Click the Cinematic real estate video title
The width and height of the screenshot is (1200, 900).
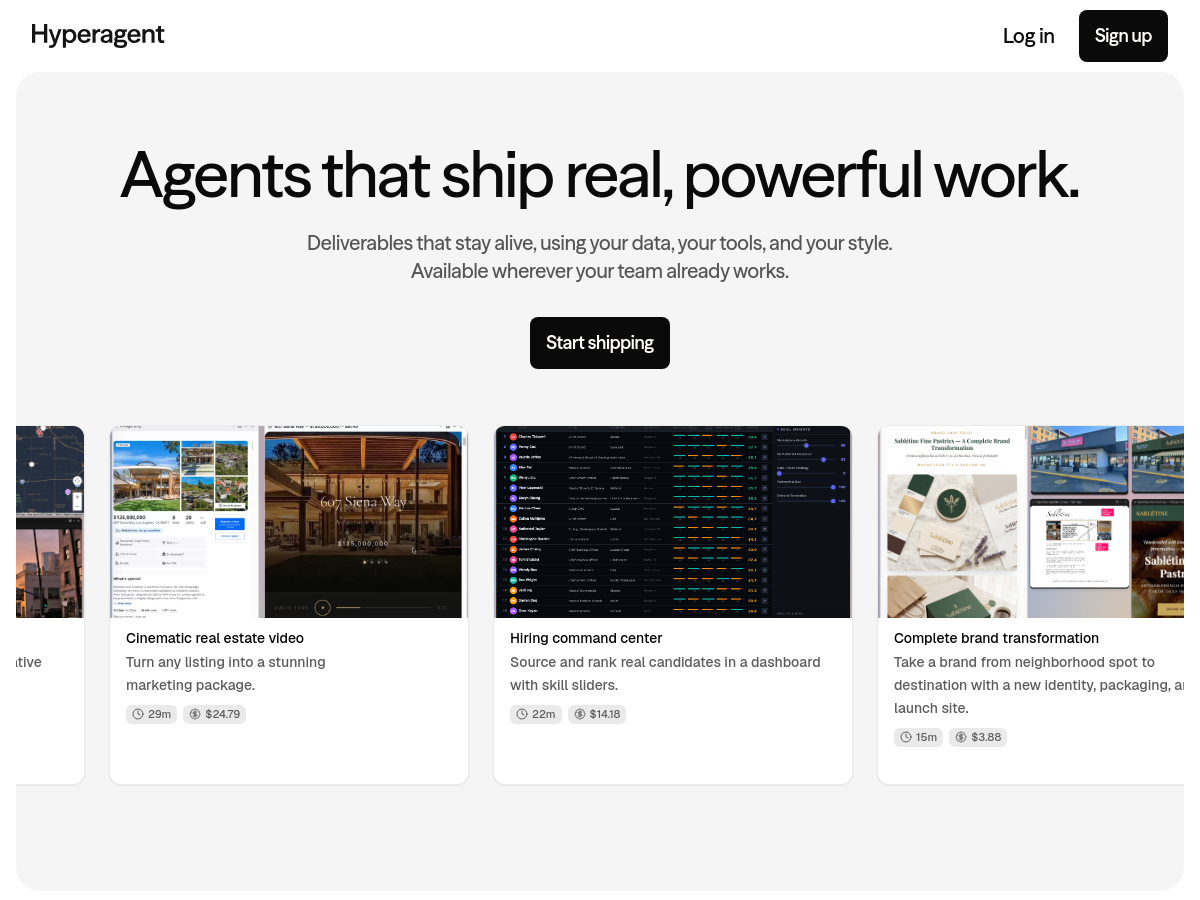pos(215,638)
